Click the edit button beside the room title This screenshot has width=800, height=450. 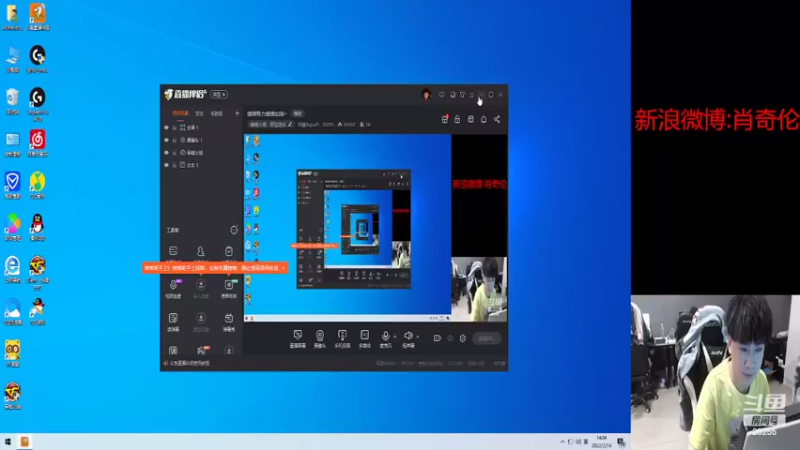(x=298, y=113)
